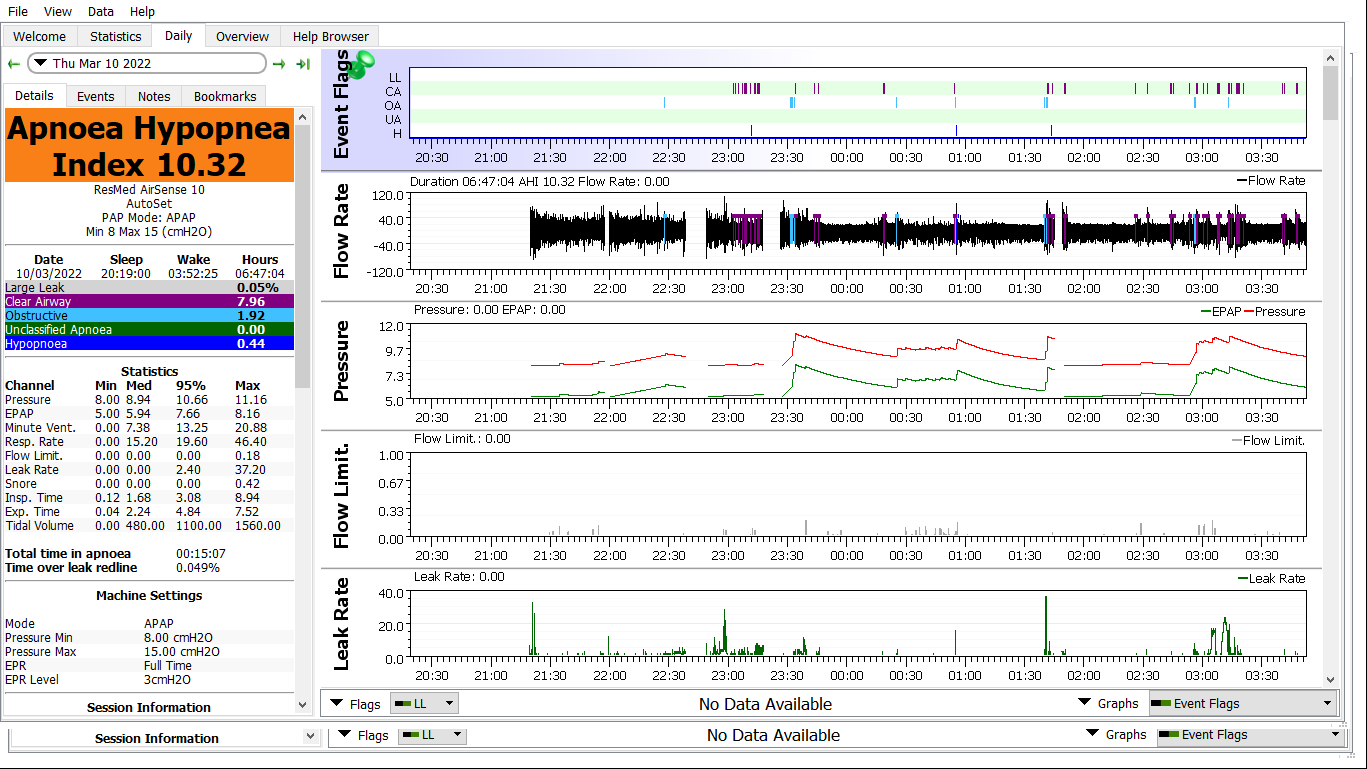Viewport: 1367px width, 769px height.
Task: Click the Flow Limit. vertical graph title
Action: coord(342,497)
